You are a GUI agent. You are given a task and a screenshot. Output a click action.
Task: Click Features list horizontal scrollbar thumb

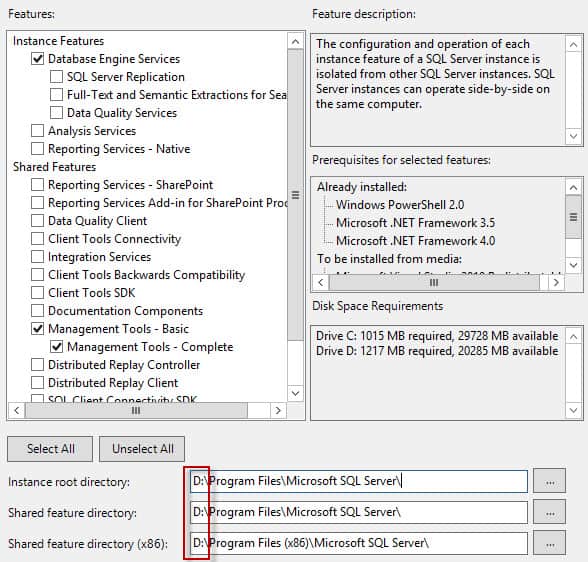[x=136, y=410]
